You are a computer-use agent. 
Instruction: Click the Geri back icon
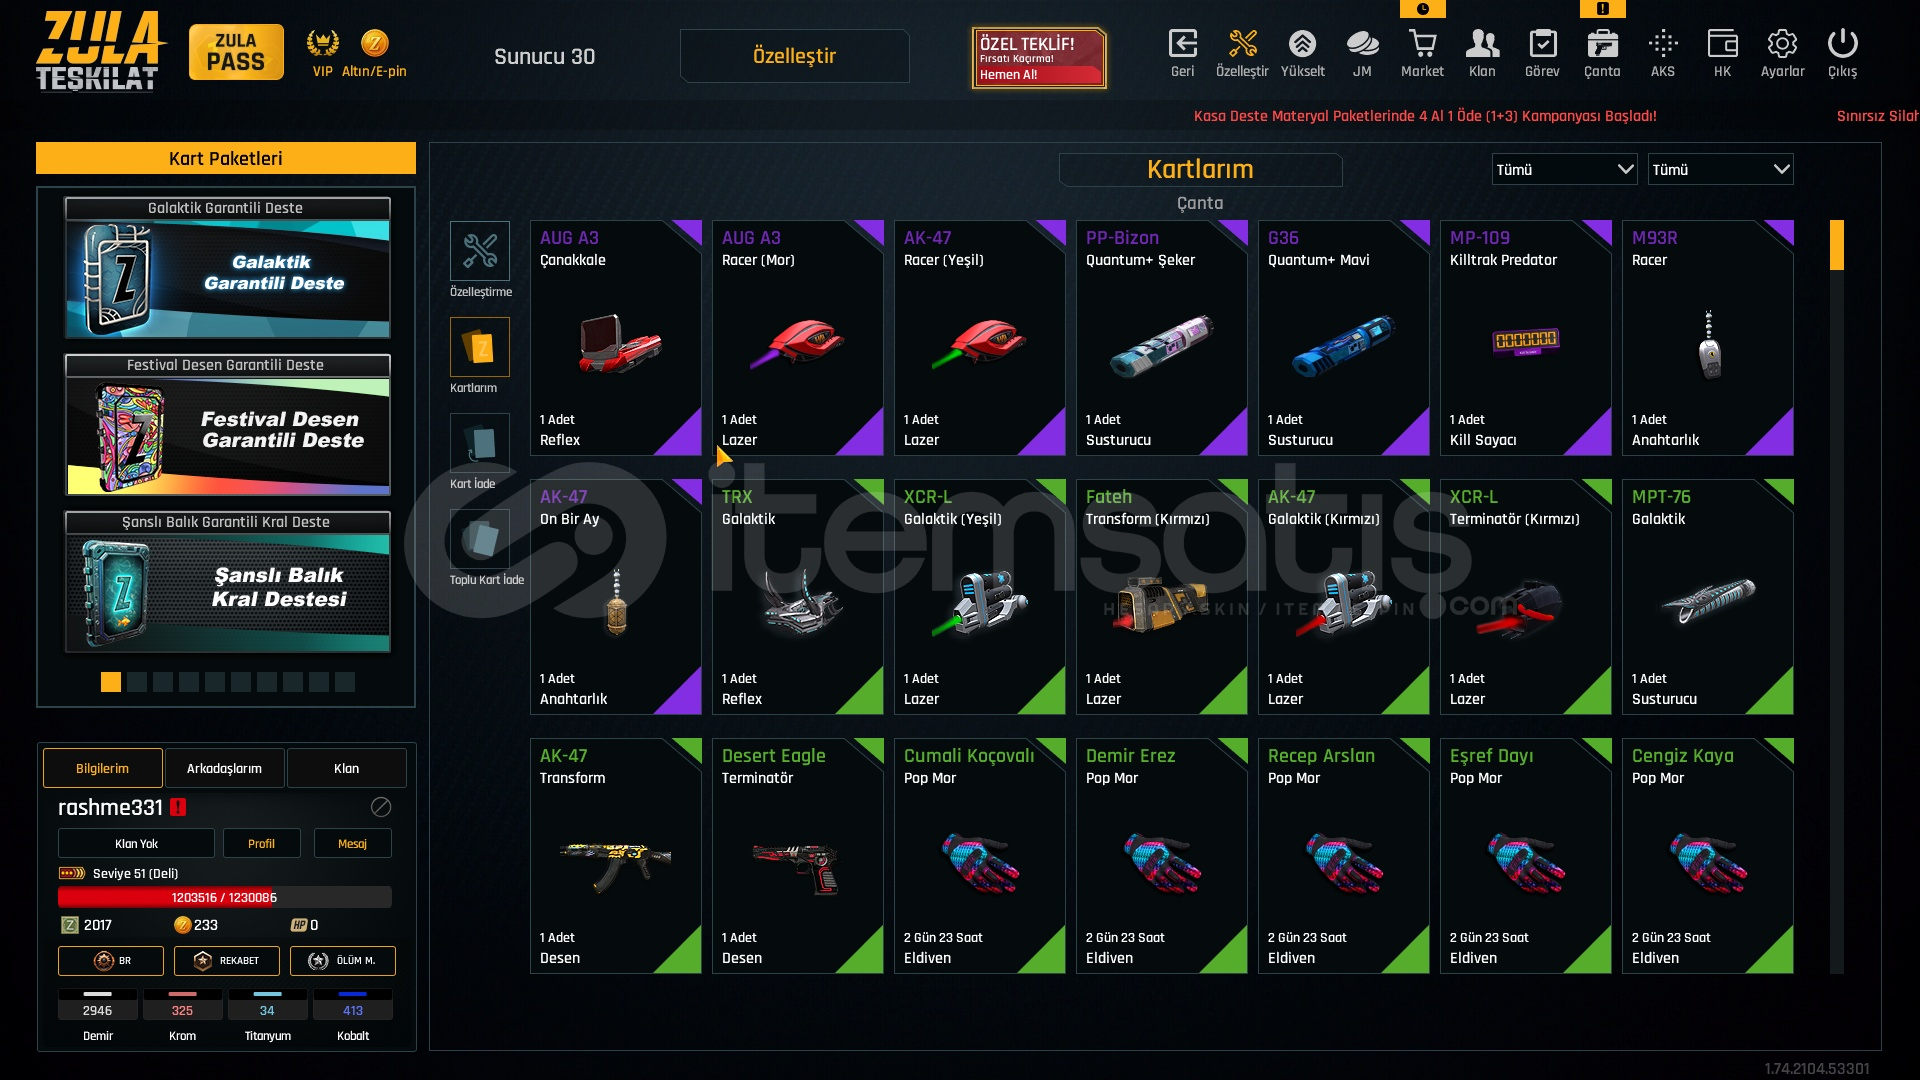(x=1182, y=44)
